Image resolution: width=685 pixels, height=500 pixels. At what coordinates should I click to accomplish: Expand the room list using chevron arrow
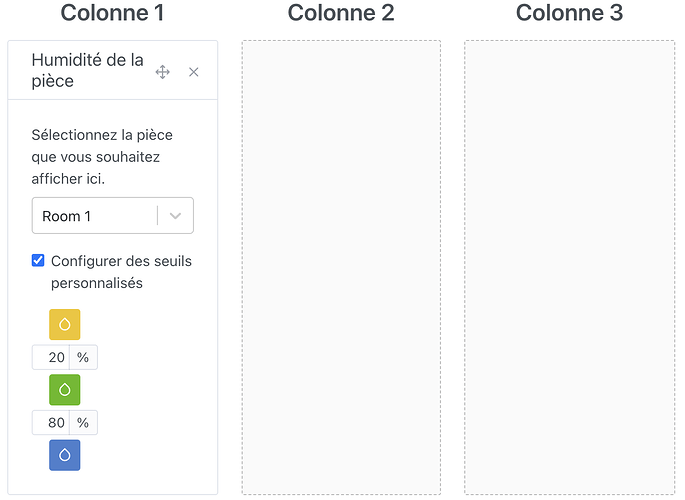pos(176,216)
